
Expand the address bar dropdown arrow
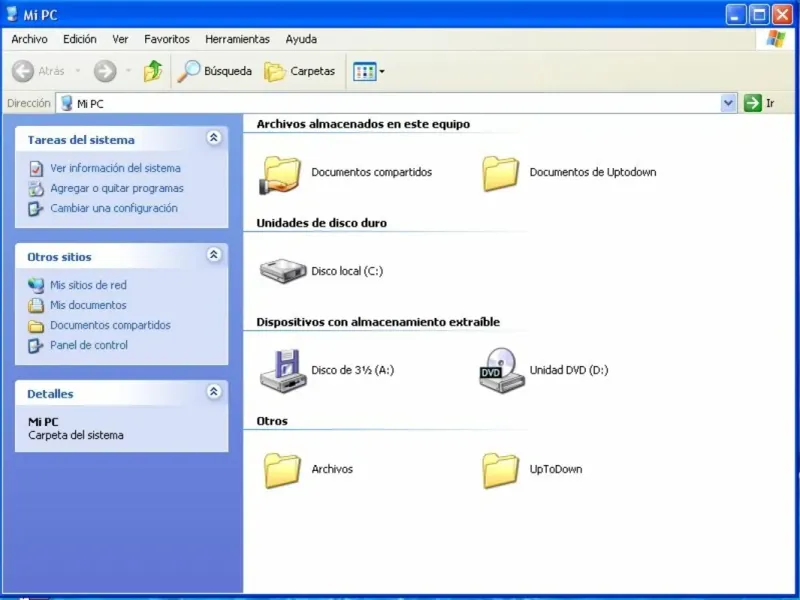click(729, 104)
